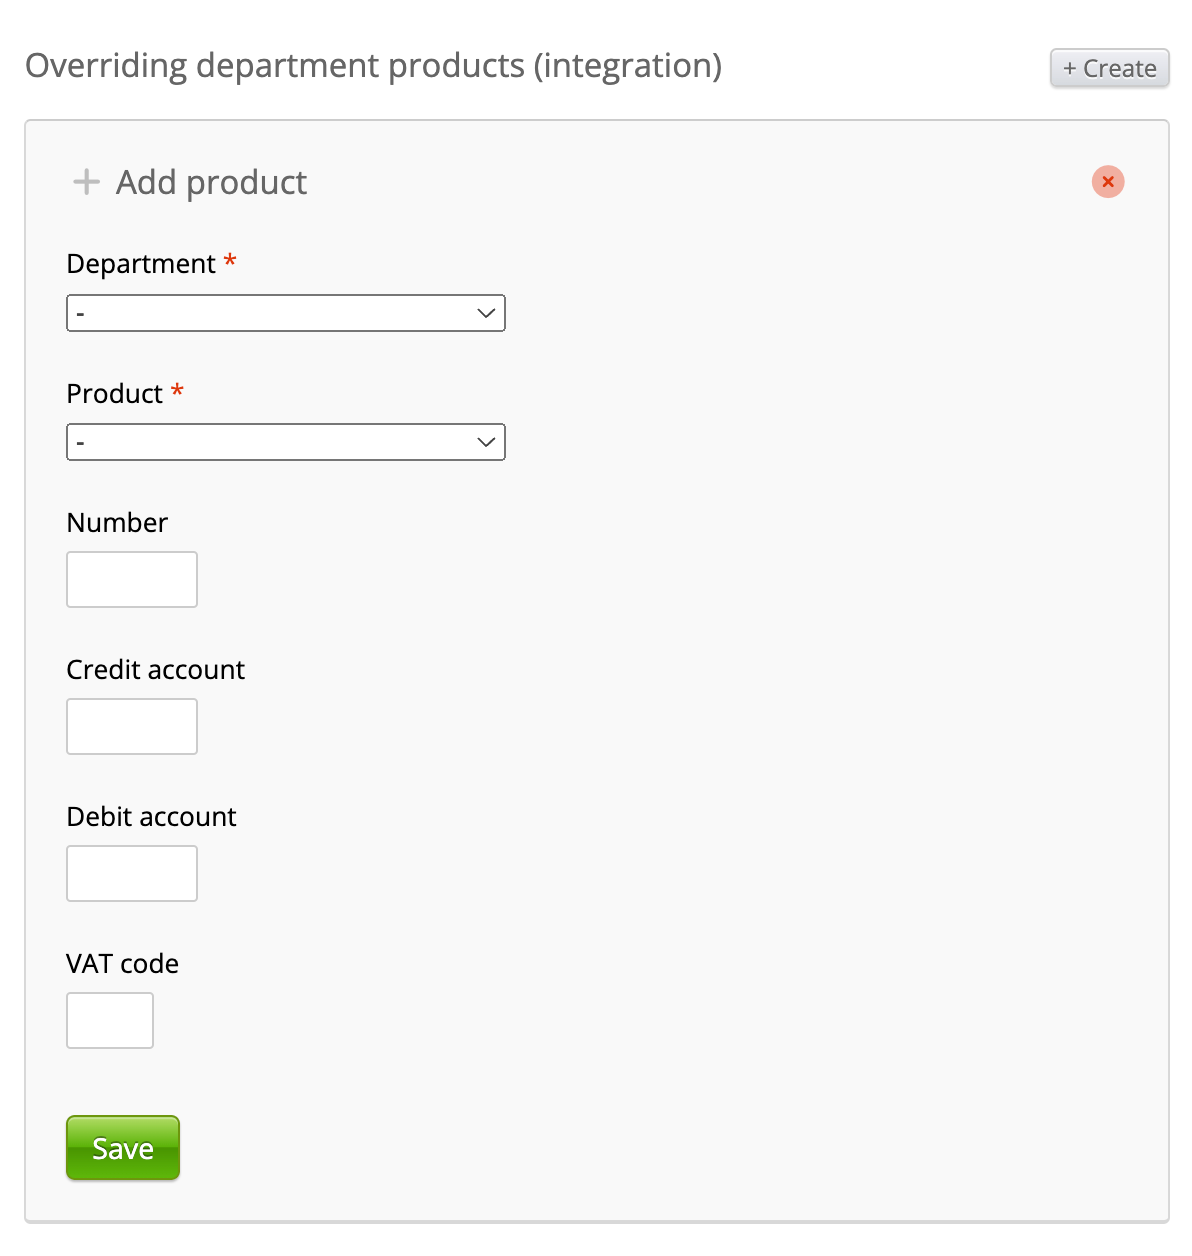The height and width of the screenshot is (1256, 1192).
Task: Focus the VAT code input
Action: click(x=110, y=1020)
